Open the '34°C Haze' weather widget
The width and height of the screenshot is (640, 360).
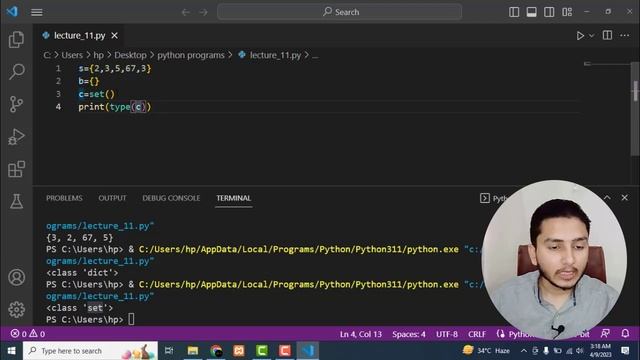pyautogui.click(x=487, y=351)
